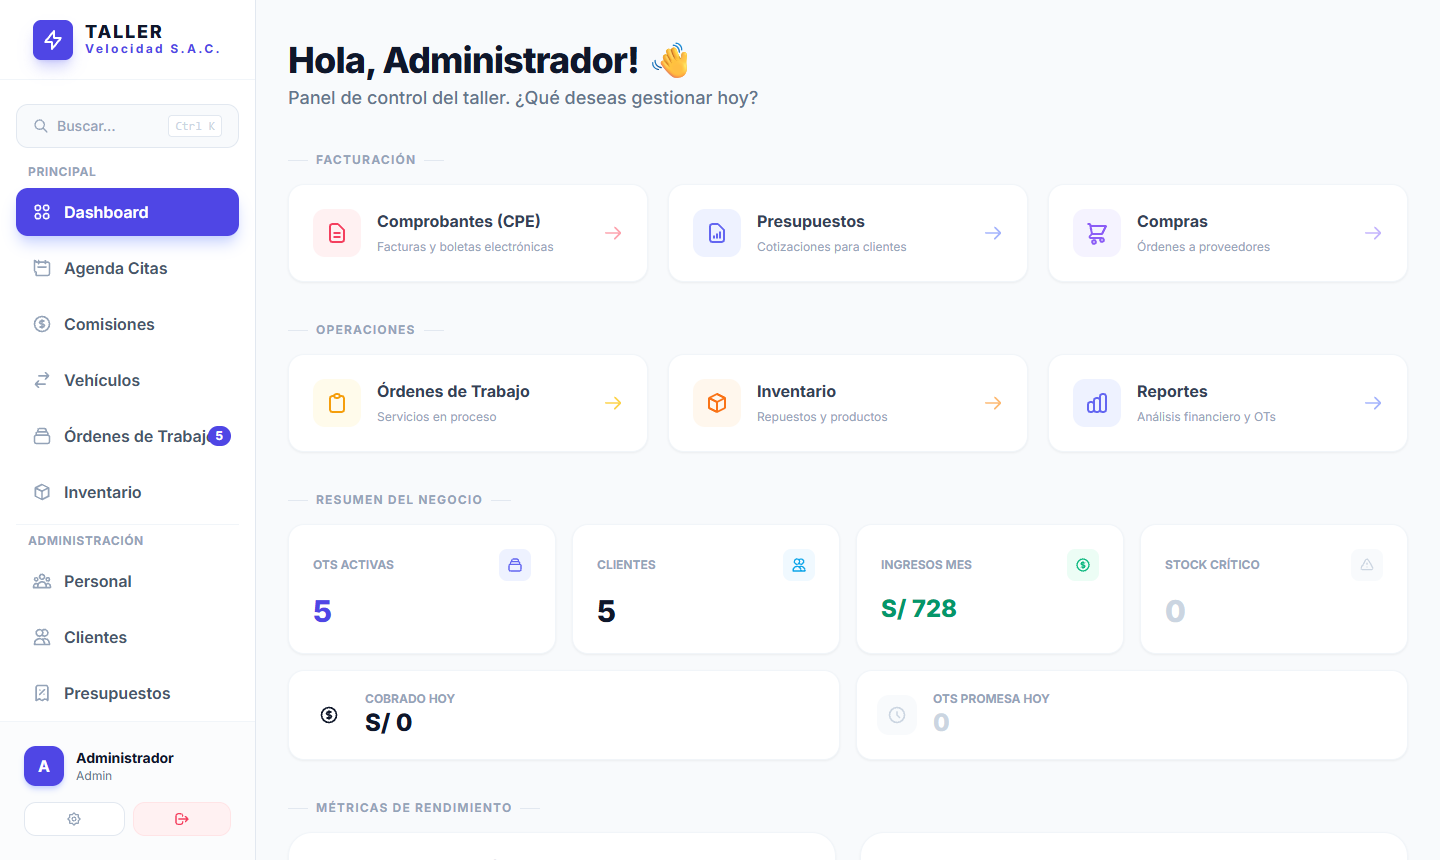Click the red Comprobantes document icon
The height and width of the screenshot is (860, 1440).
(337, 233)
